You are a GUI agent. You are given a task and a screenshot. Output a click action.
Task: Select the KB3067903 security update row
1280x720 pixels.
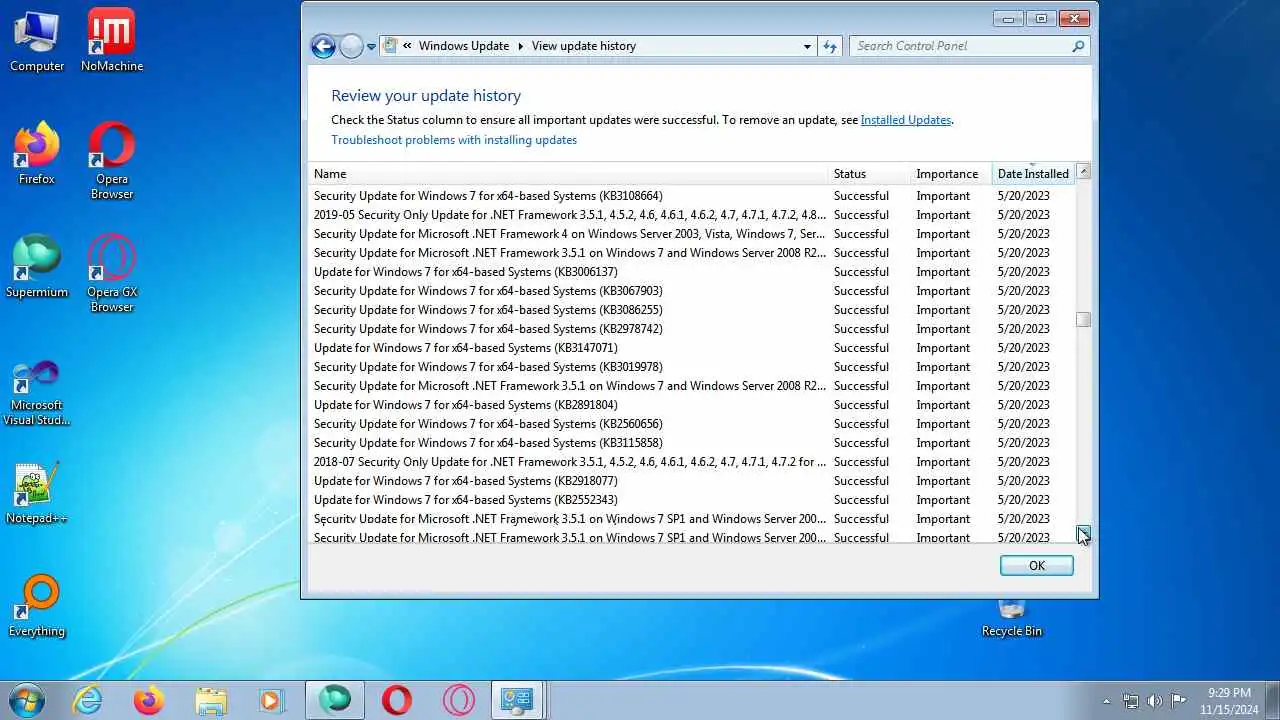[x=691, y=291]
